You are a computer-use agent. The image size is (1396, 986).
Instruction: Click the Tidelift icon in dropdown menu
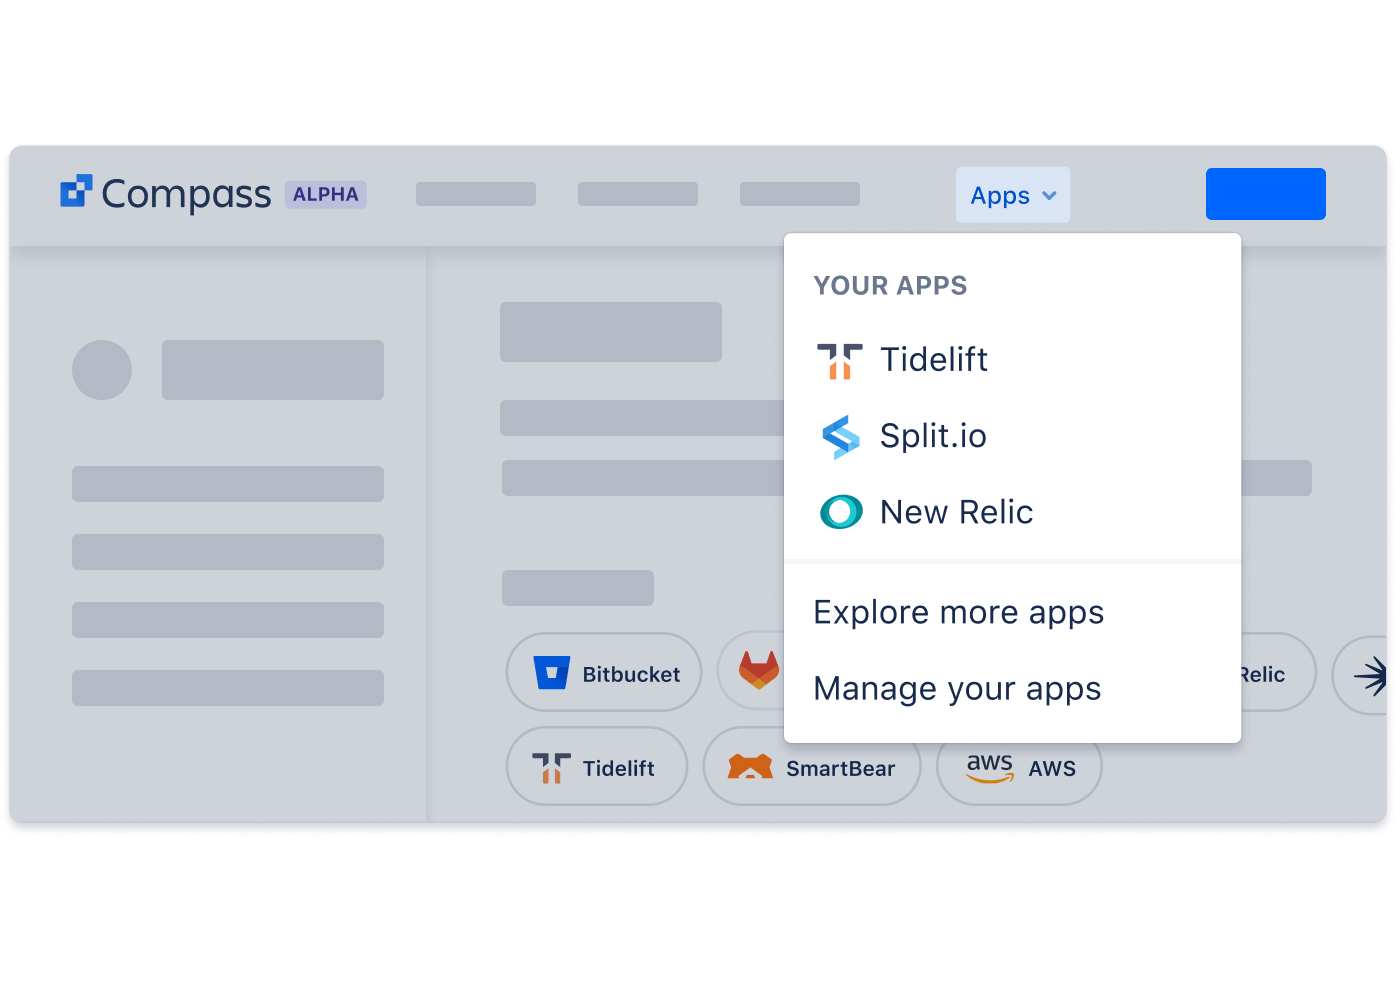840,361
